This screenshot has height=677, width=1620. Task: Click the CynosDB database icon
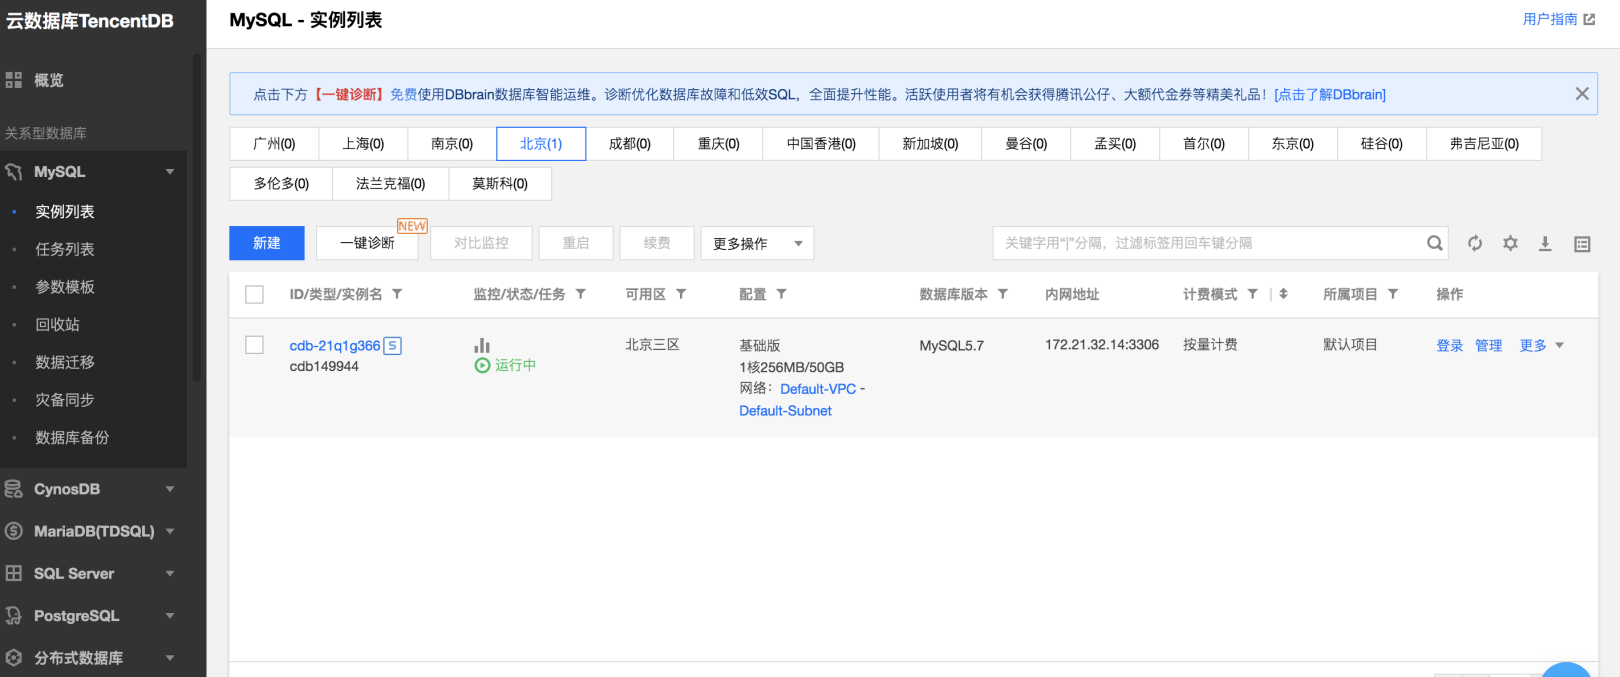pos(14,489)
